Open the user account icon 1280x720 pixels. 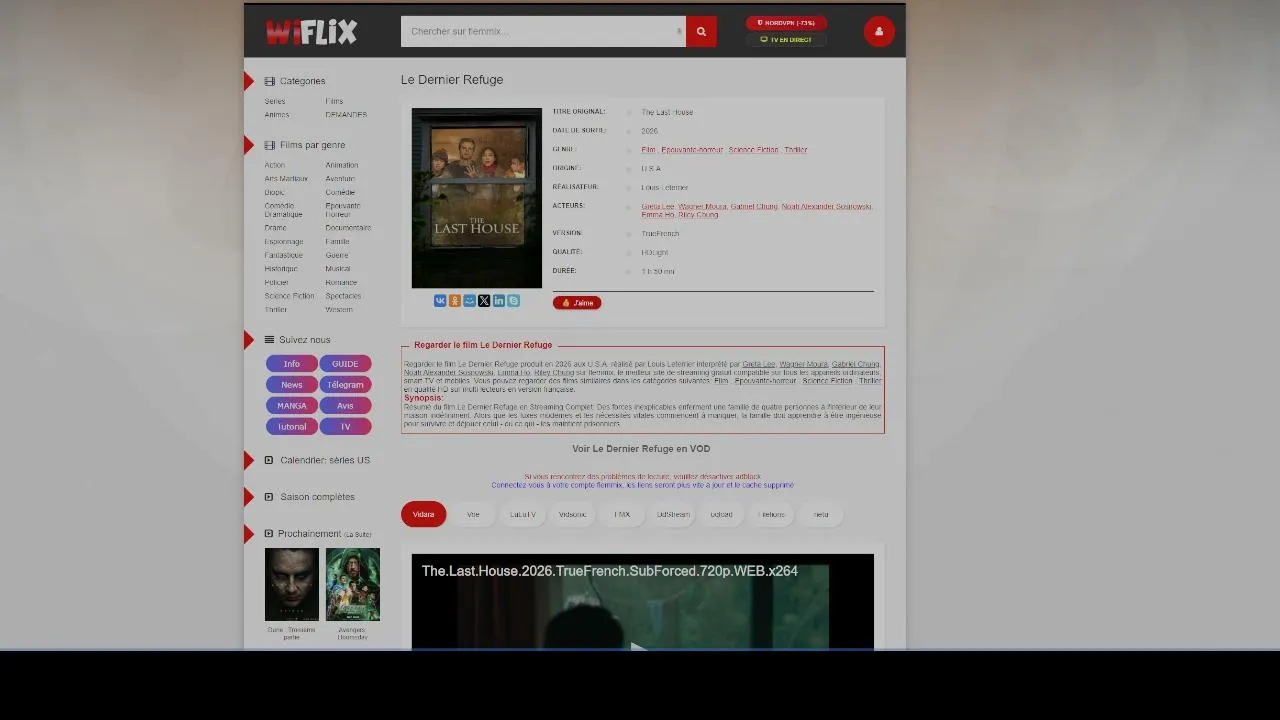(x=879, y=31)
